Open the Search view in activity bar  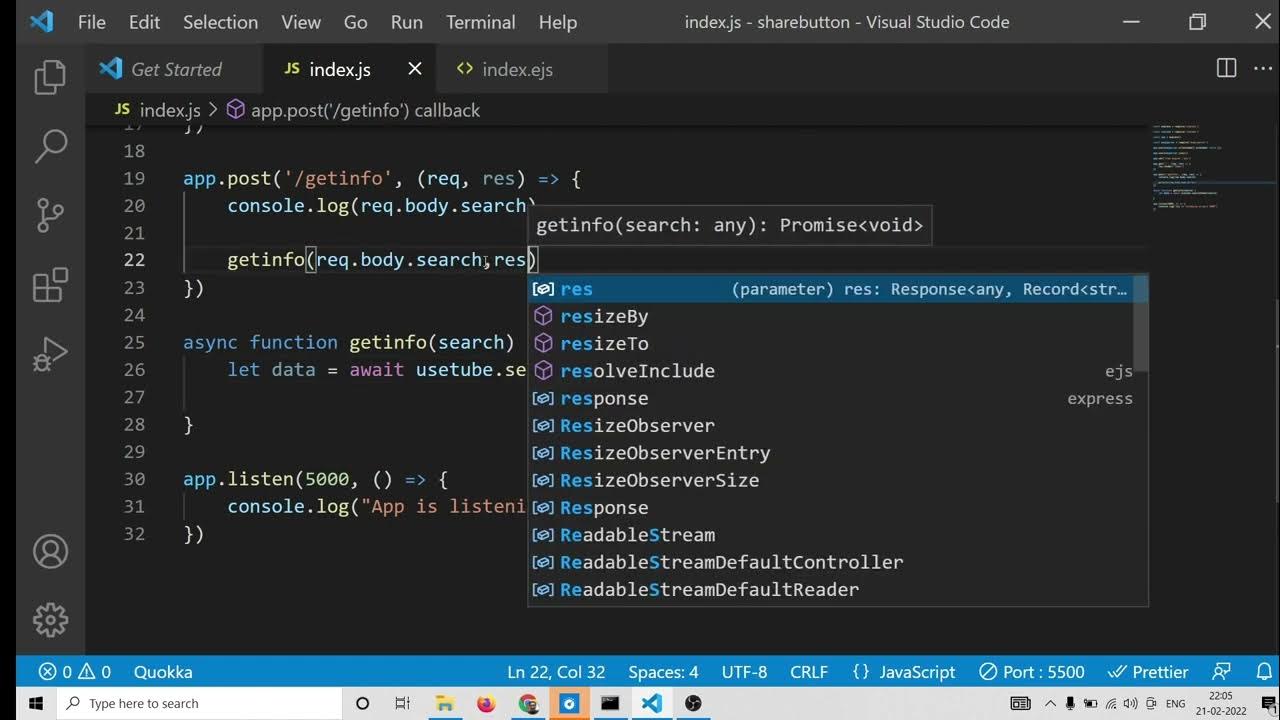click(x=49, y=146)
